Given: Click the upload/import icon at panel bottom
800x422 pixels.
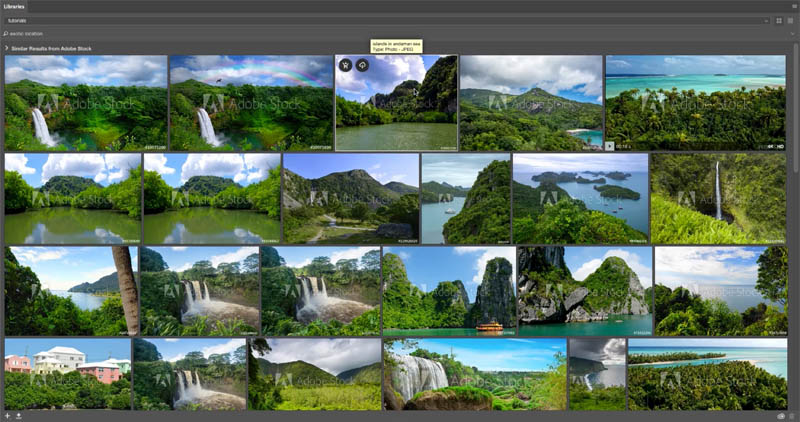Looking at the screenshot, I should 19,416.
